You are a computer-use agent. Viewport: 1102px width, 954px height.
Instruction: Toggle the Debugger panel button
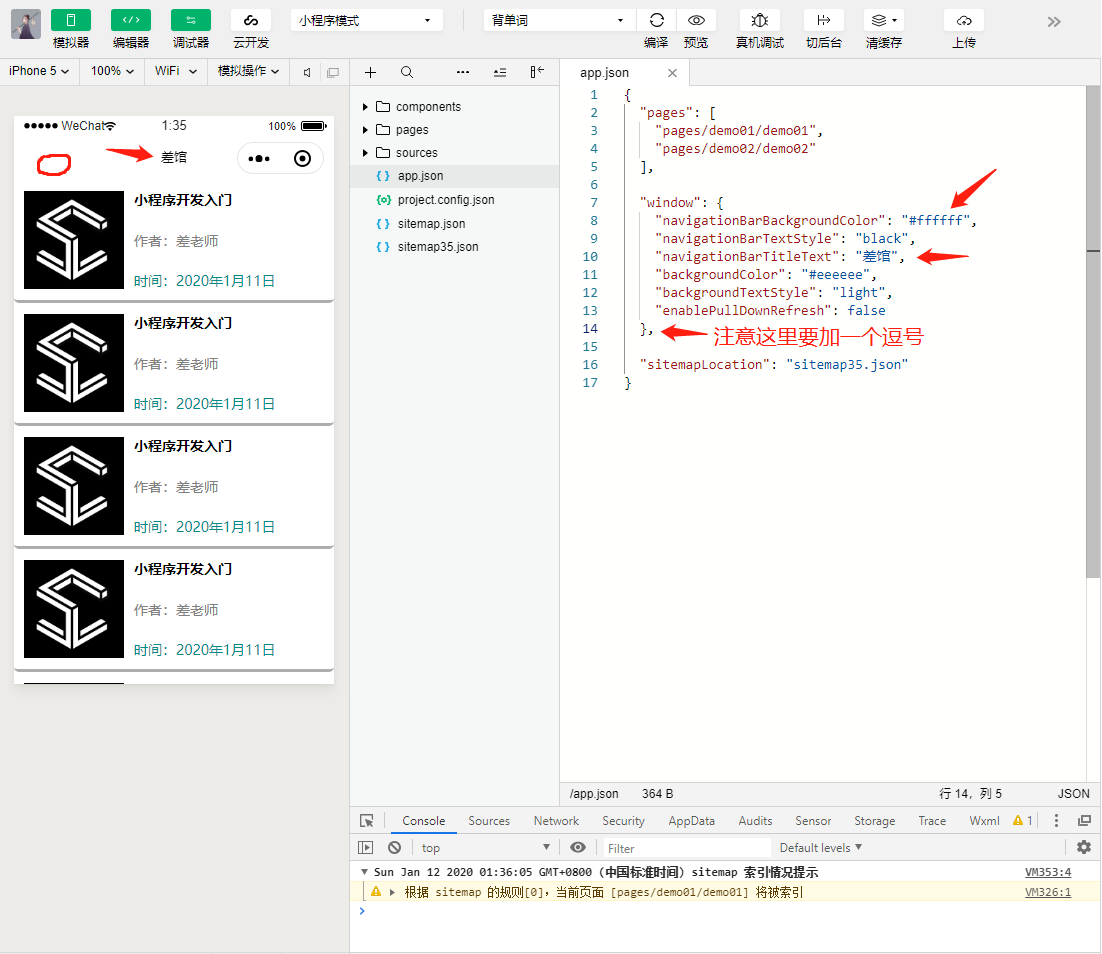point(191,20)
